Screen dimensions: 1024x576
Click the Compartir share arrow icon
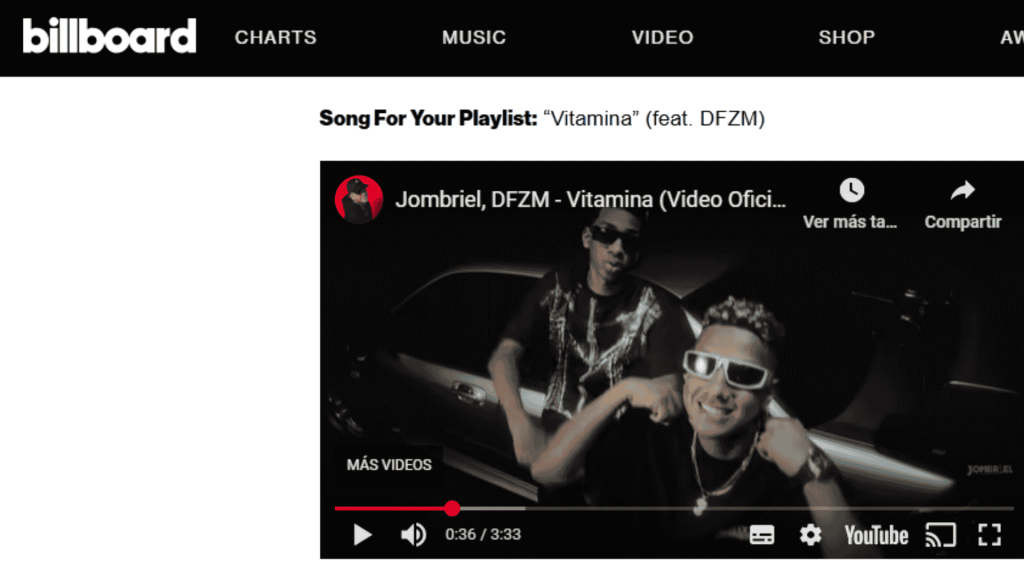[963, 190]
